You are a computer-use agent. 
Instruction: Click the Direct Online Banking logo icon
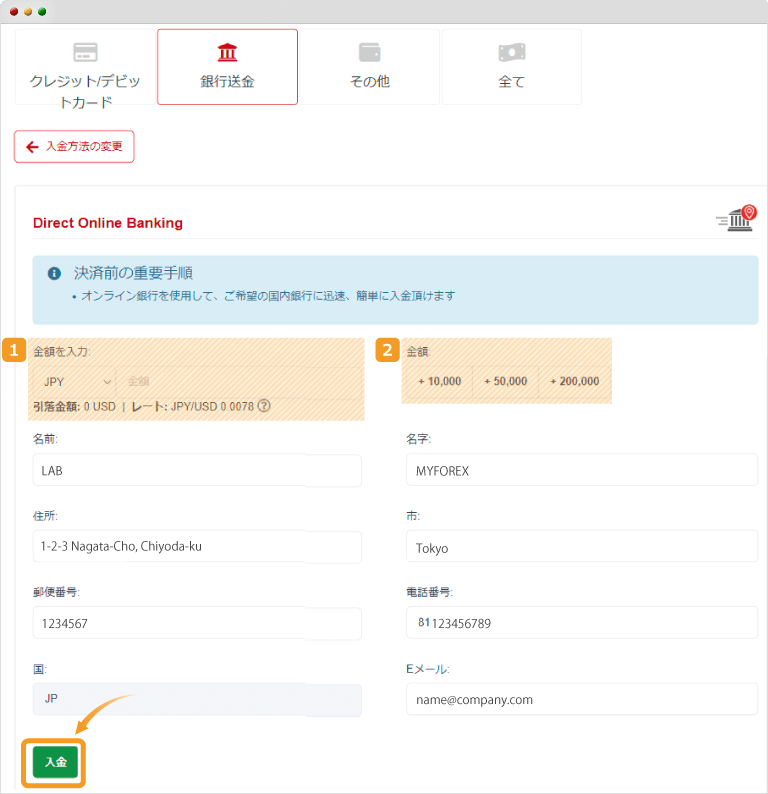click(737, 219)
